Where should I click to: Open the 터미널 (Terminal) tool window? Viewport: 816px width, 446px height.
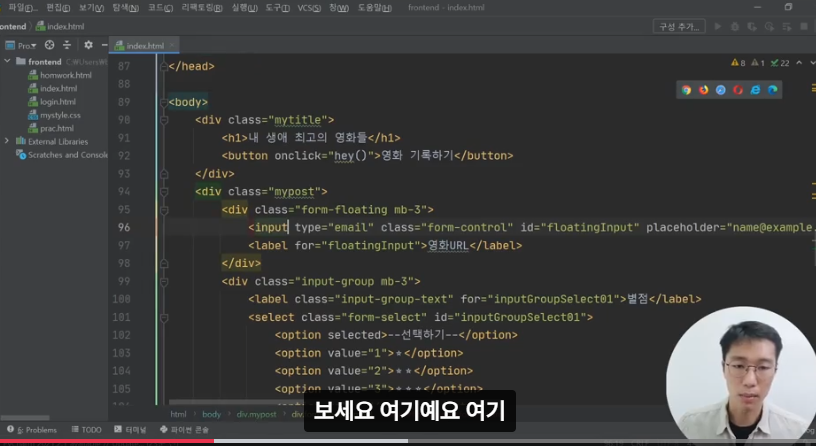tap(130, 430)
